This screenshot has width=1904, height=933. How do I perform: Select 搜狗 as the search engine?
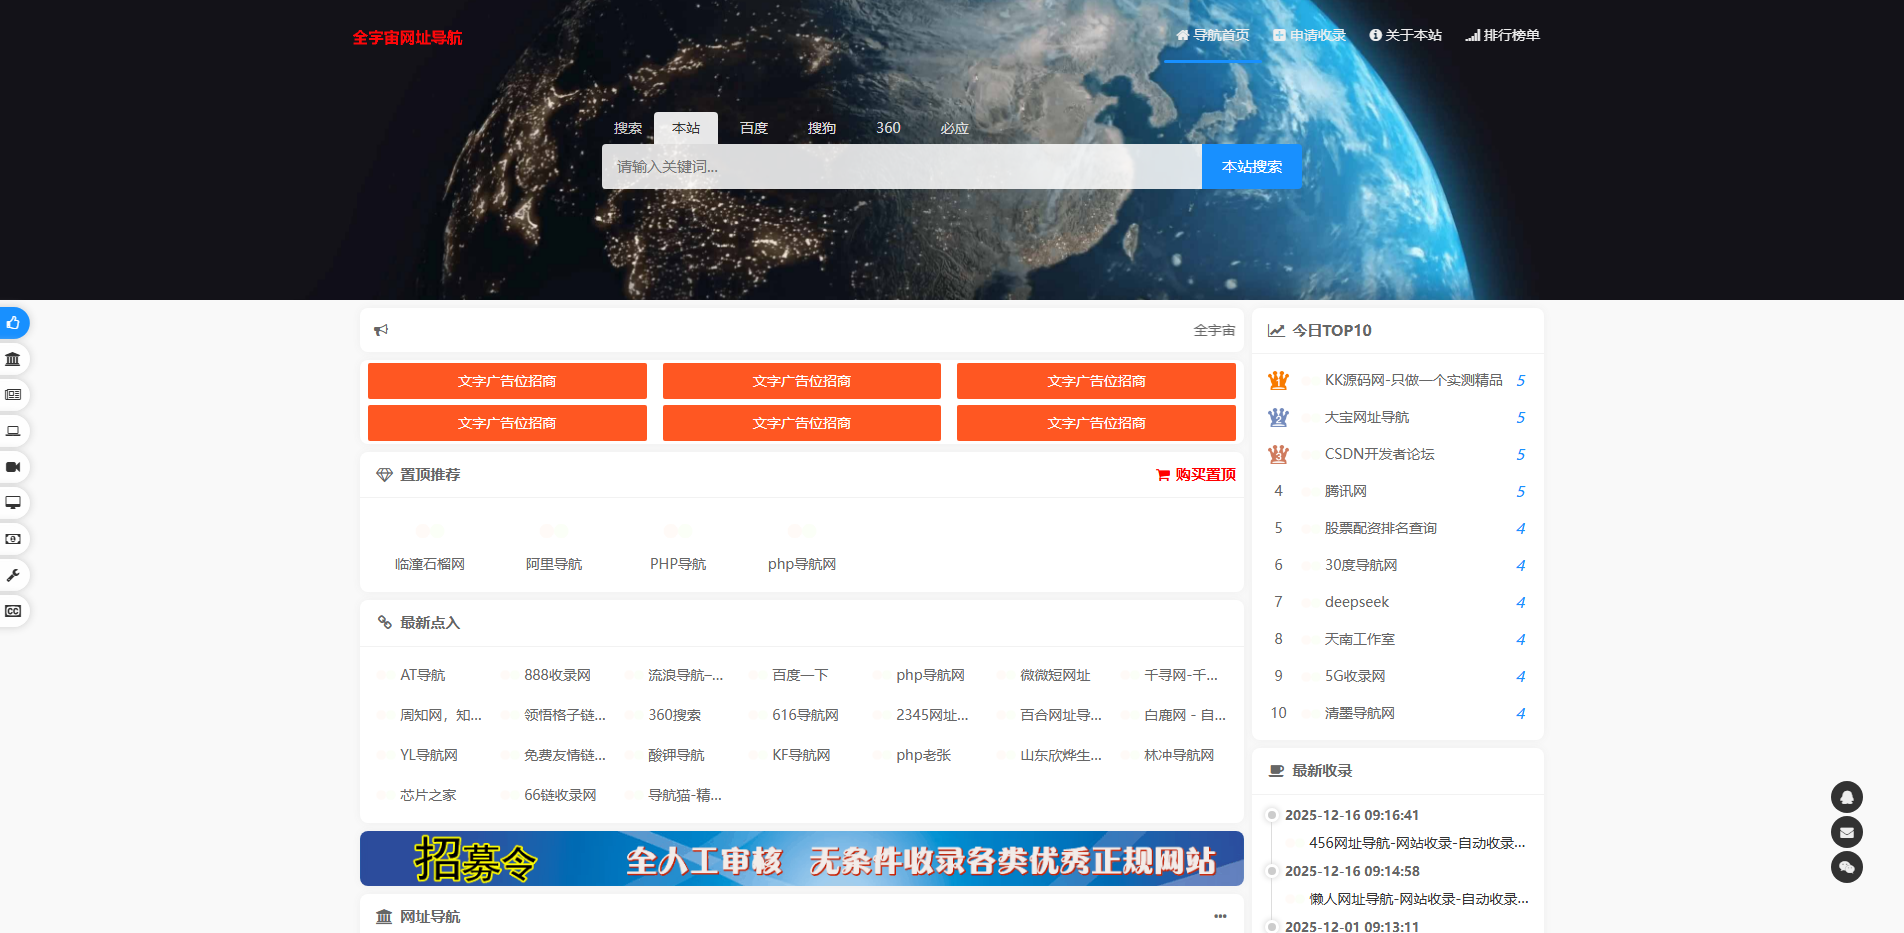coord(821,128)
